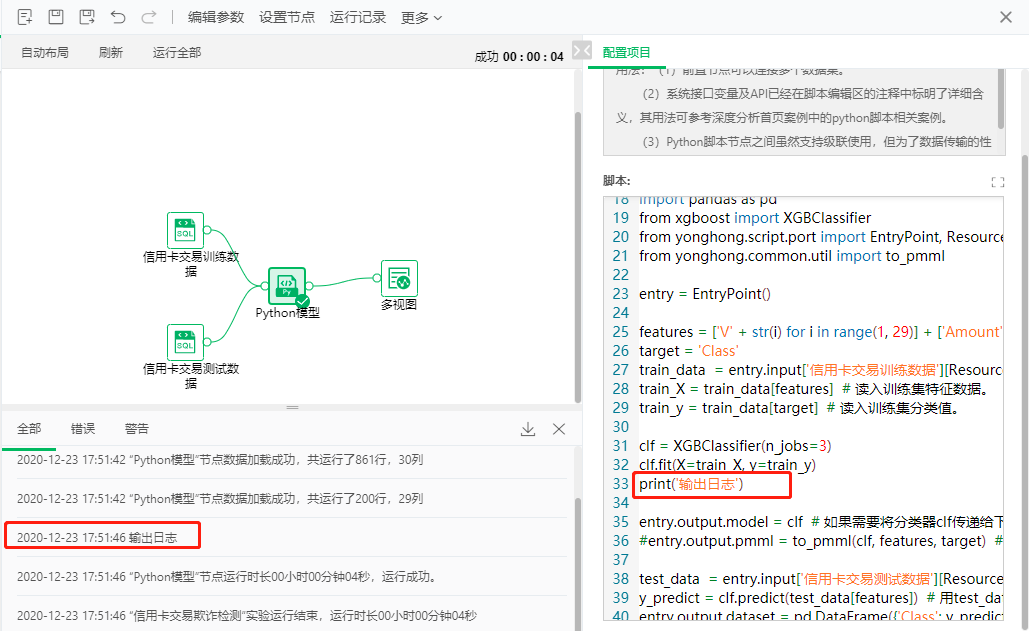Download the log file
1029x631 pixels.
pos(528,429)
